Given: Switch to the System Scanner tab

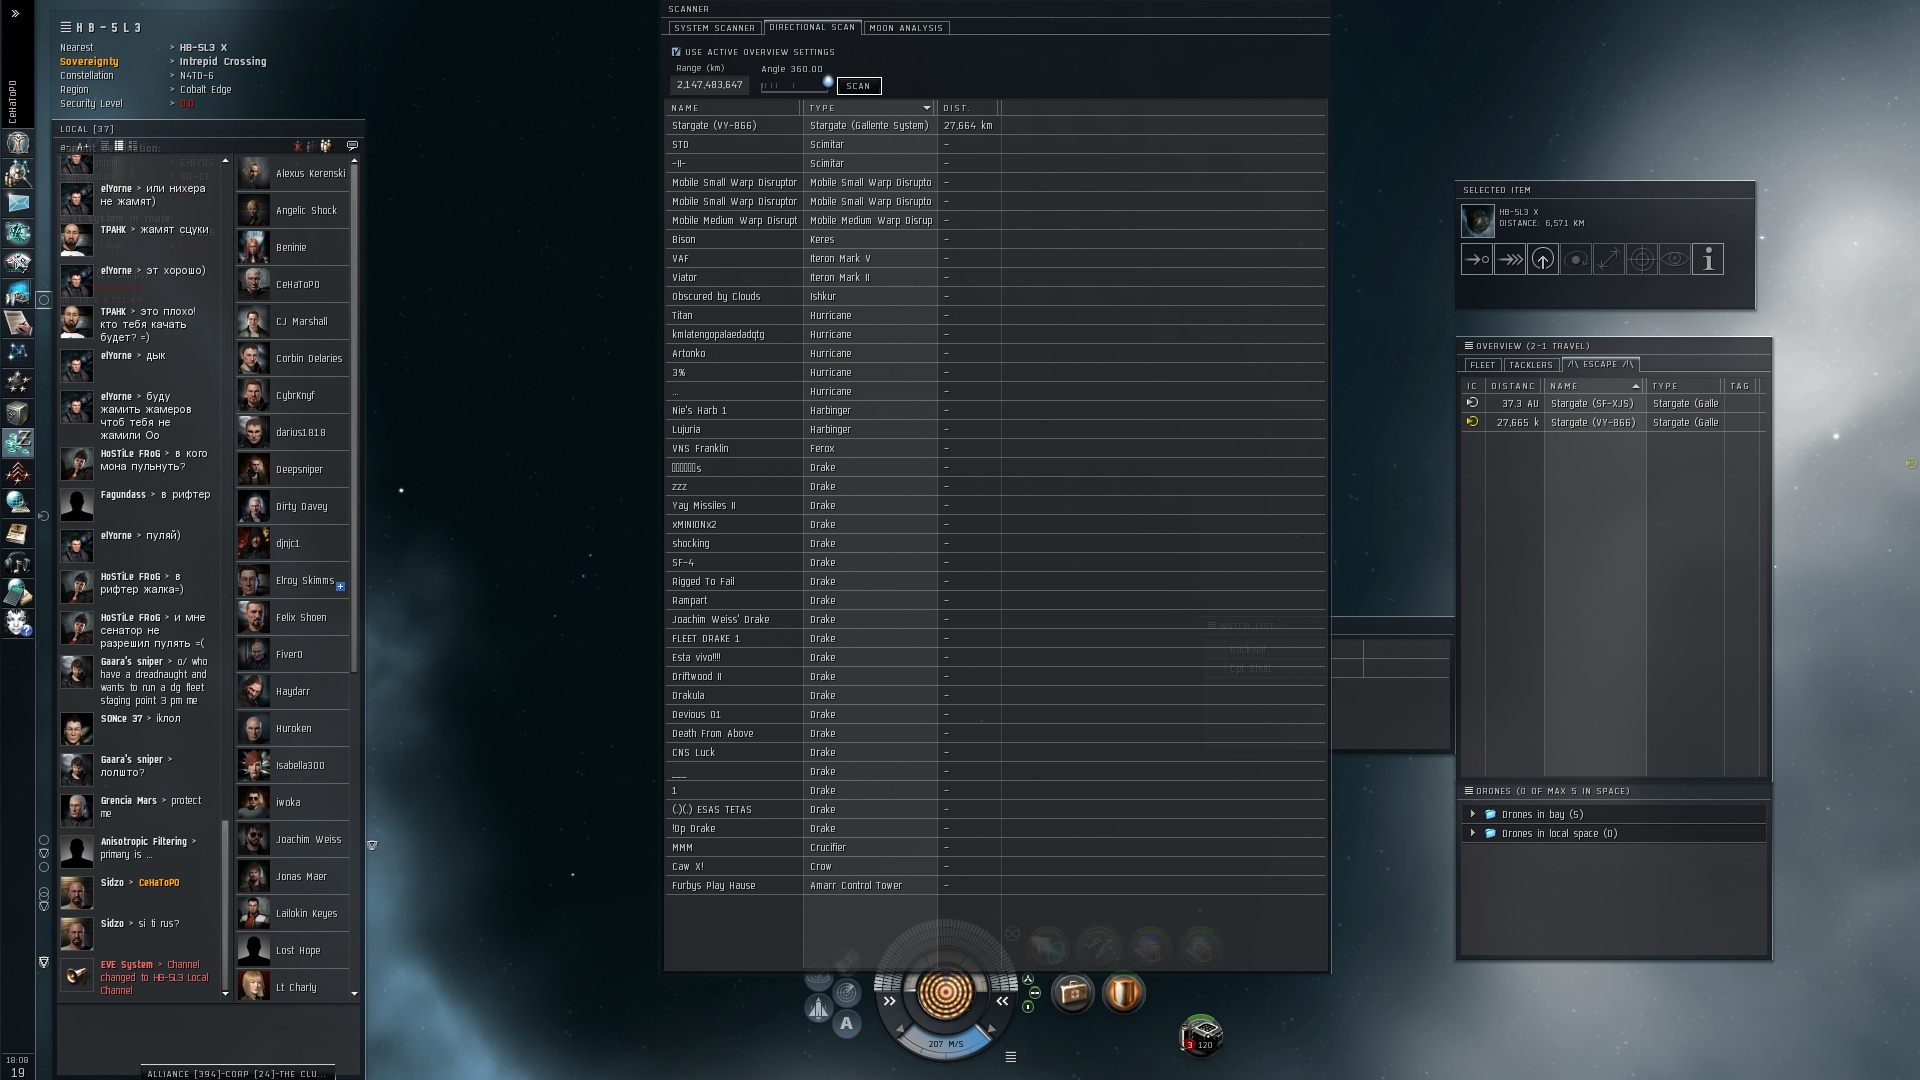Looking at the screenshot, I should click(x=714, y=28).
